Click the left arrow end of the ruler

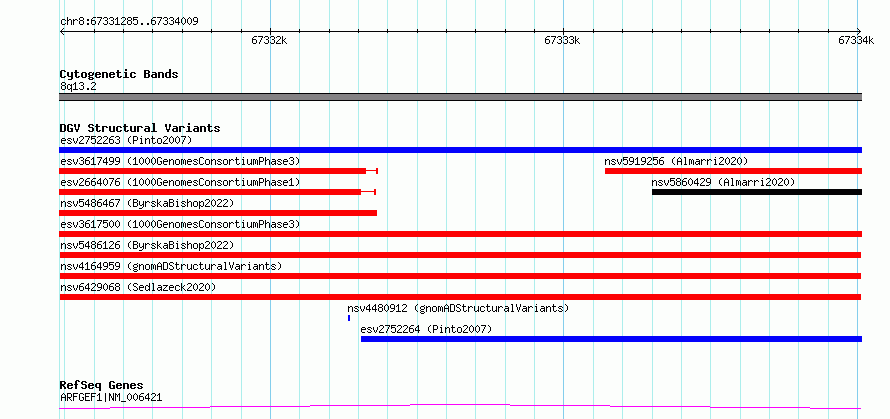pos(62,31)
